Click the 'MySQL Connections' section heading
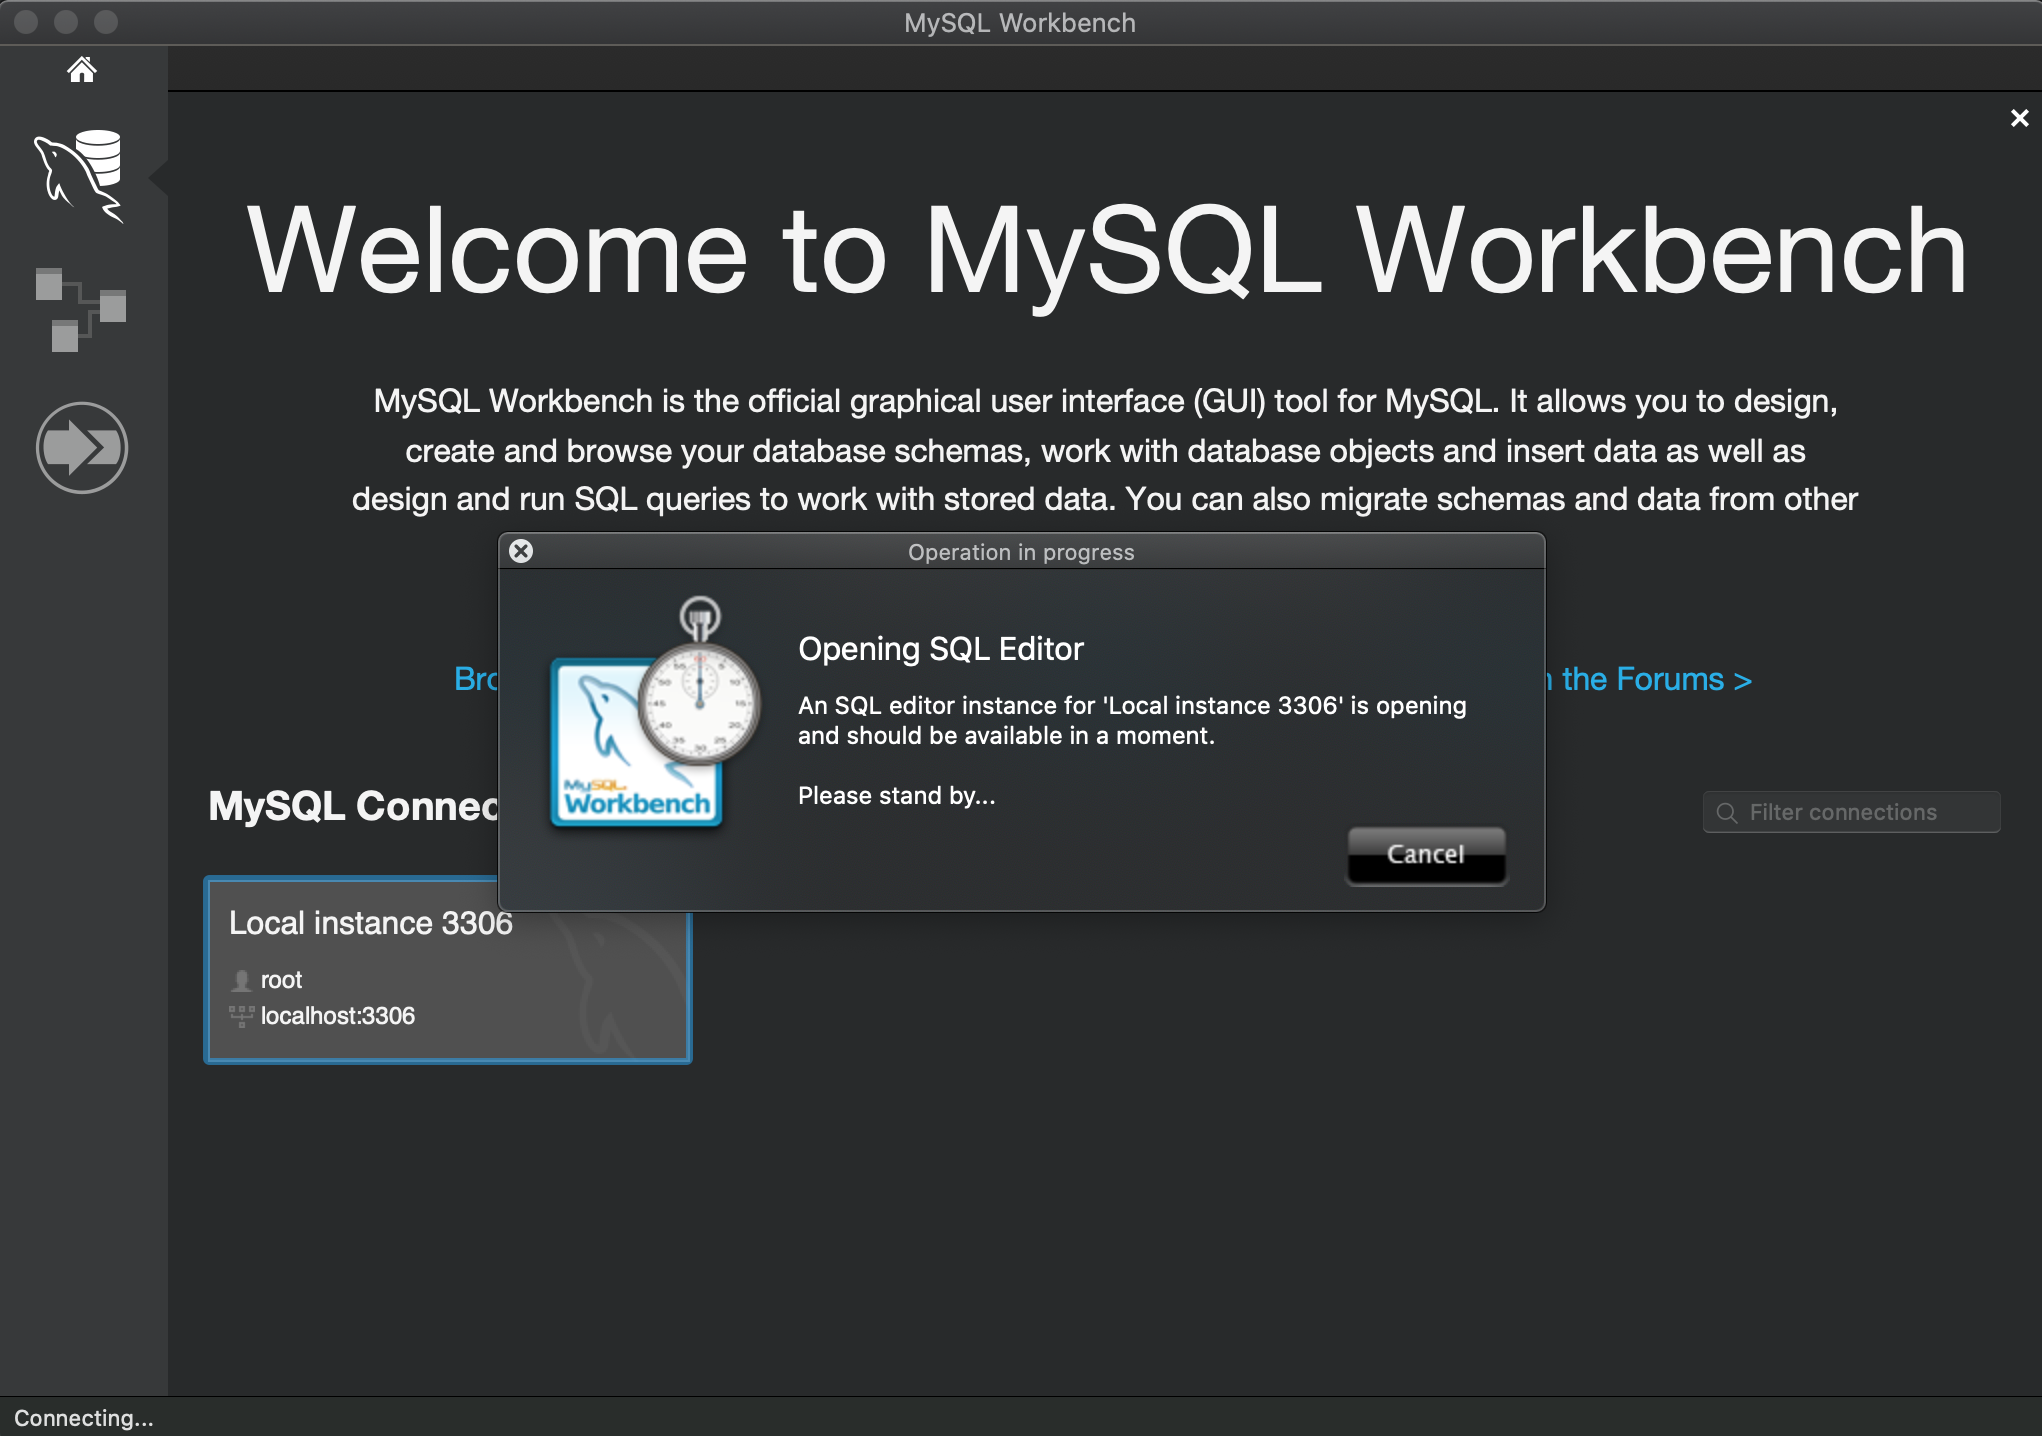The width and height of the screenshot is (2042, 1436). (x=353, y=806)
